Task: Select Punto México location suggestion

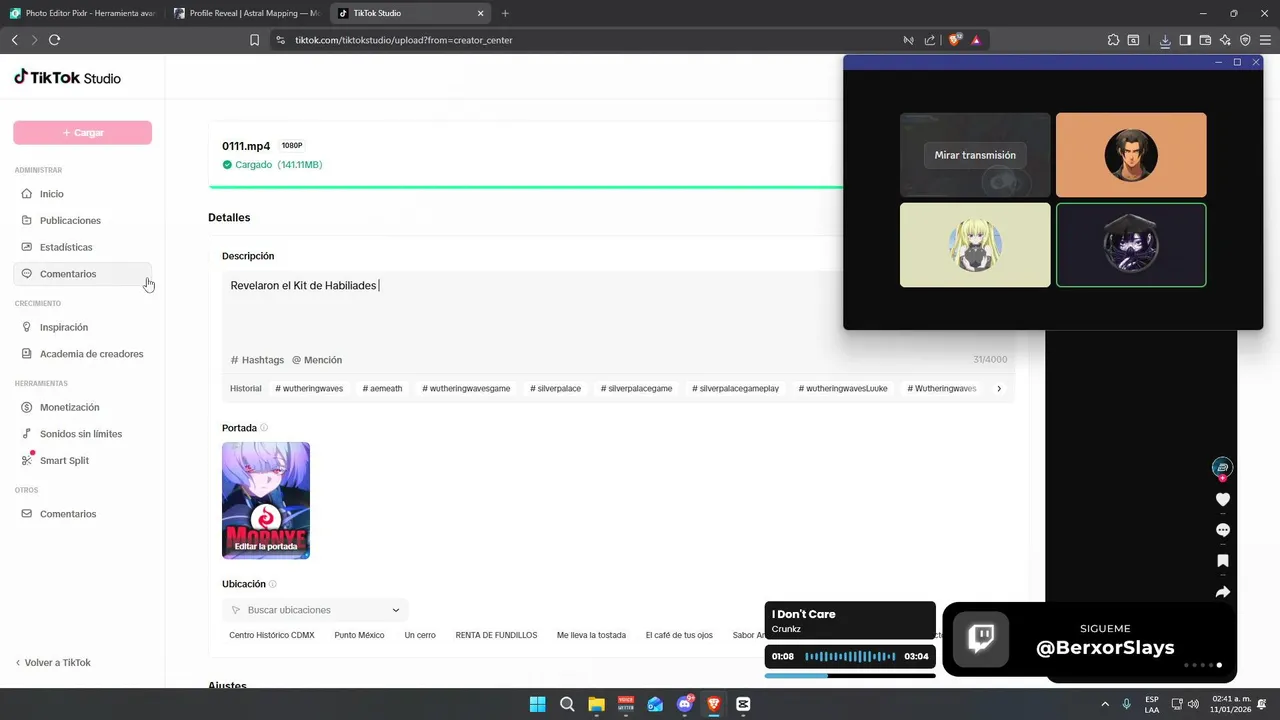Action: [359, 635]
